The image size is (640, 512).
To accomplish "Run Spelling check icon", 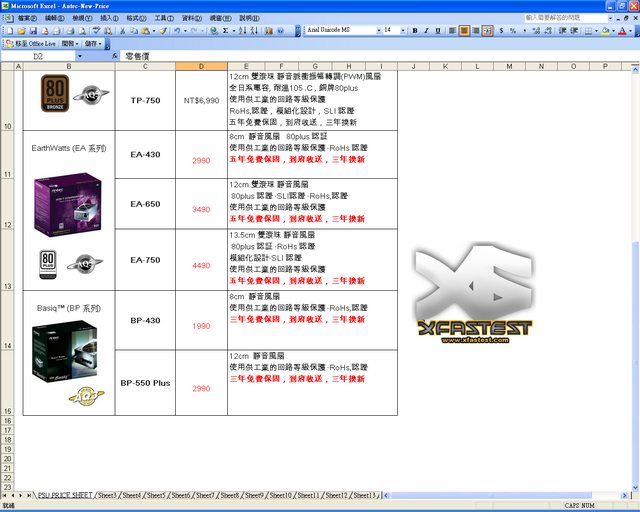I will click(x=96, y=31).
